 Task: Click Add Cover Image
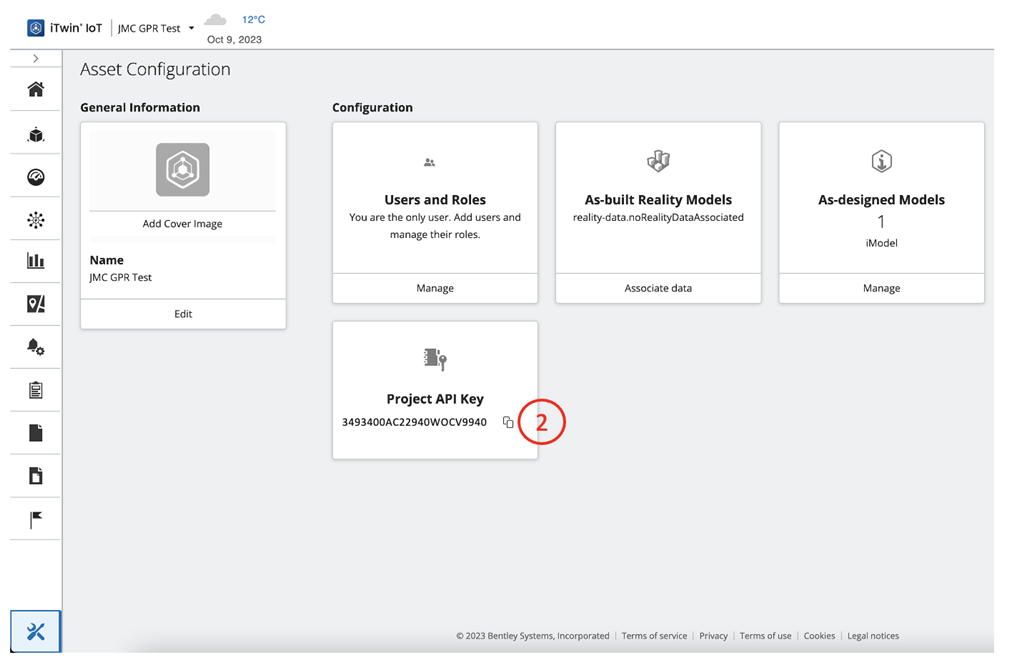(182, 223)
